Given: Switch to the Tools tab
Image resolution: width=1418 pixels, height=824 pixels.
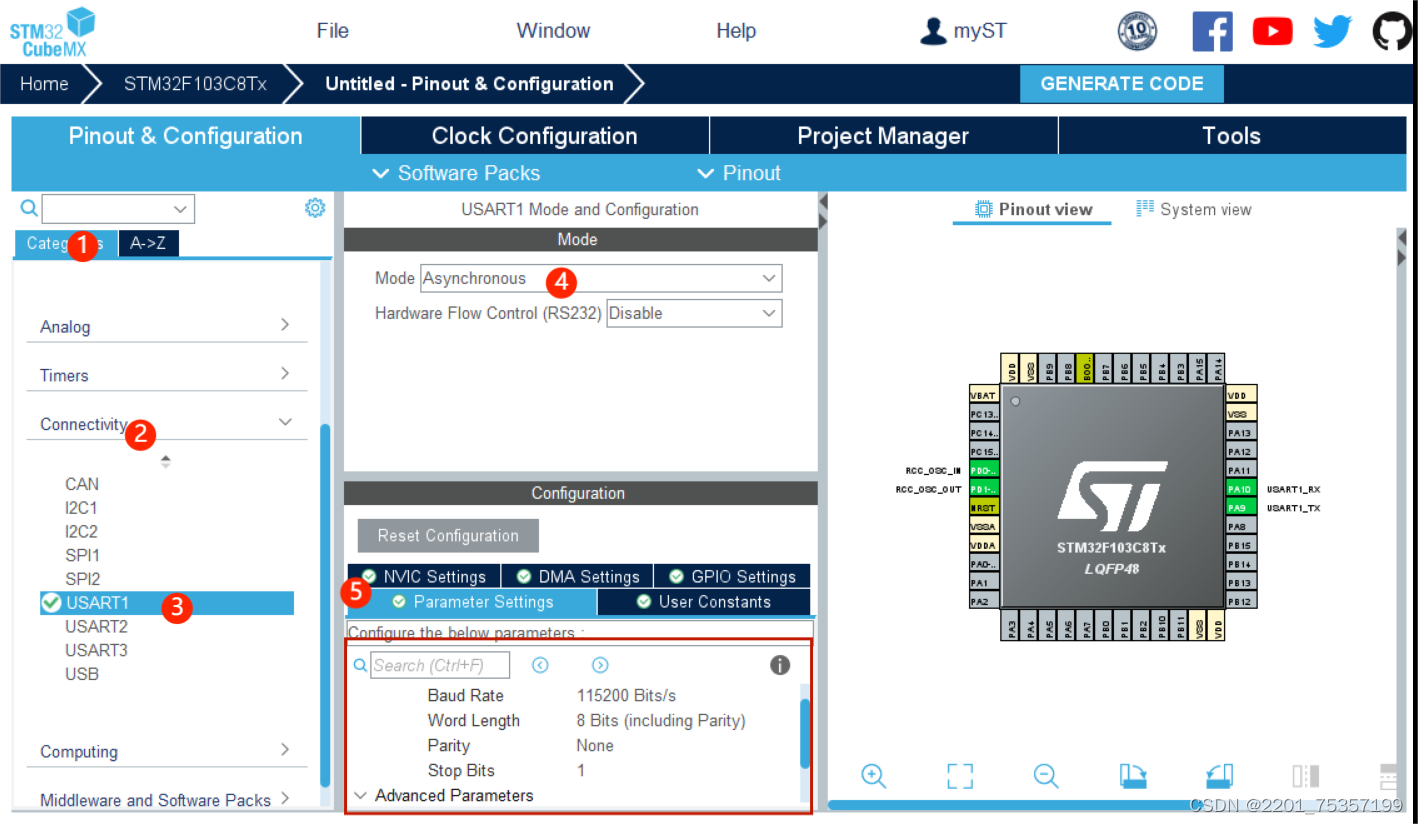Looking at the screenshot, I should click(x=1232, y=136).
